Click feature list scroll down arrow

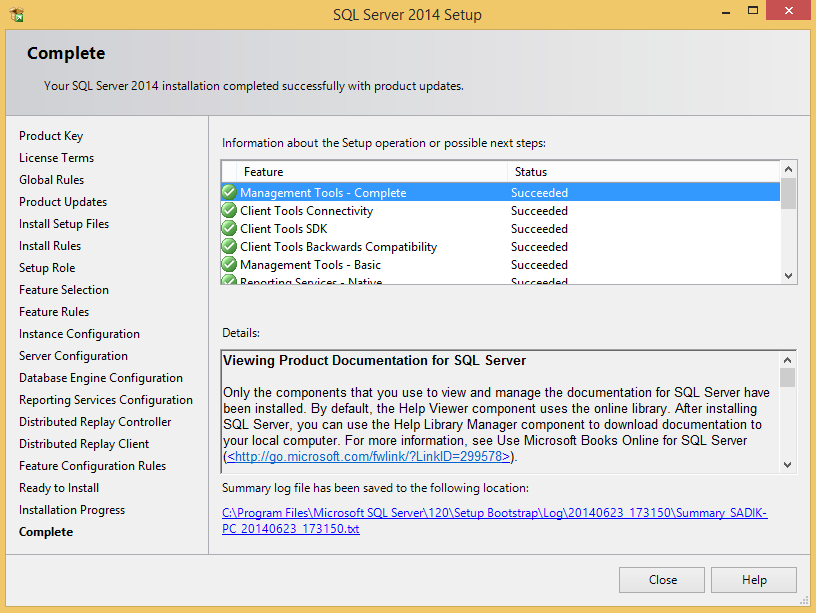[788, 276]
